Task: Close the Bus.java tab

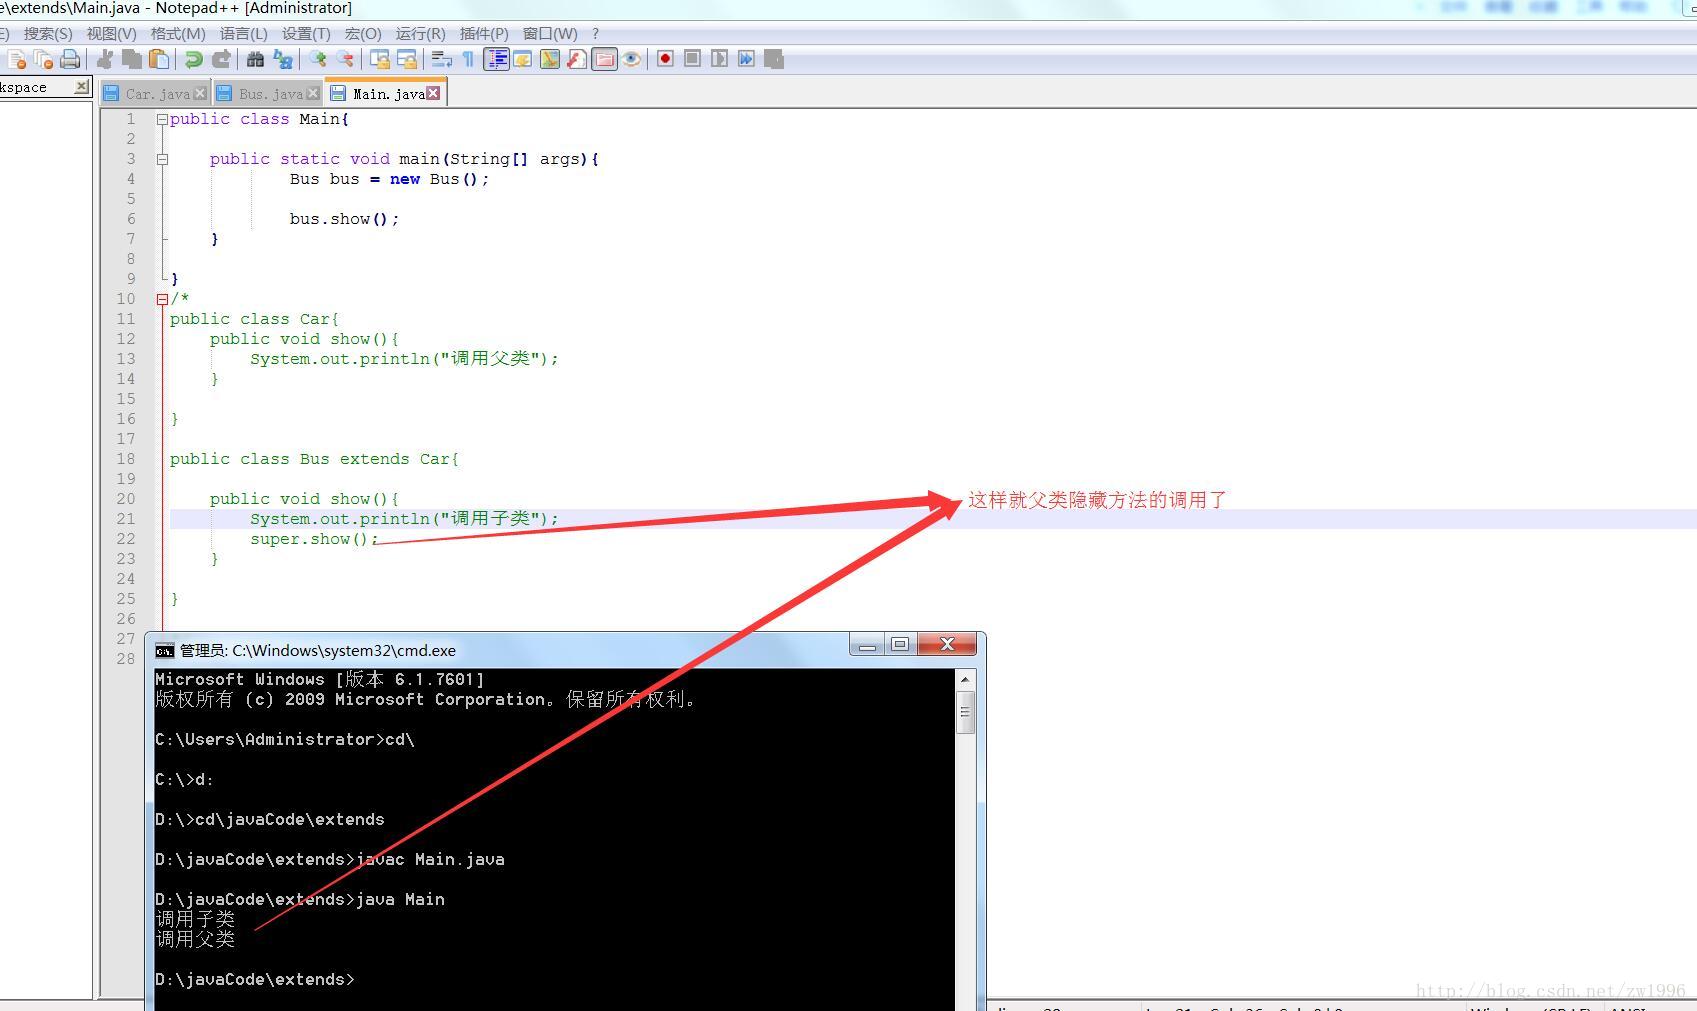Action: pyautogui.click(x=313, y=93)
